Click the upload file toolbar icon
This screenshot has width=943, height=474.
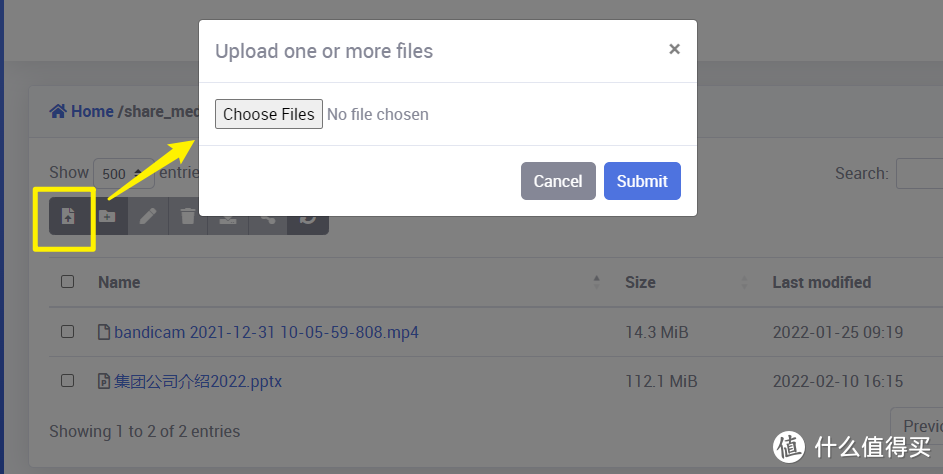(x=68, y=216)
